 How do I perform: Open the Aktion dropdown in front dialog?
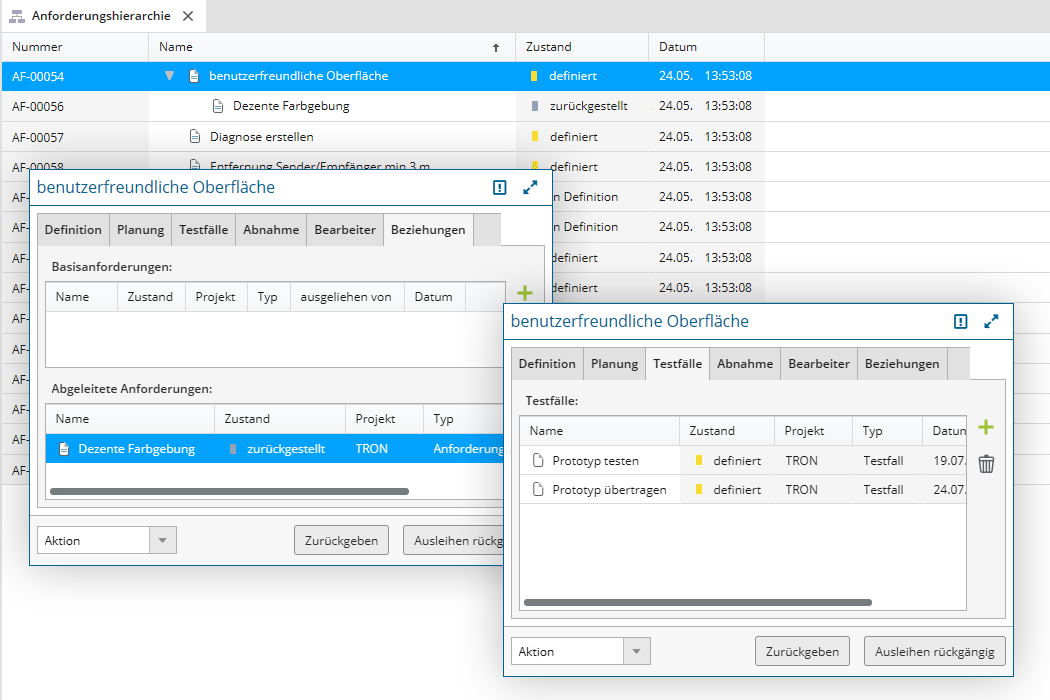(x=636, y=651)
